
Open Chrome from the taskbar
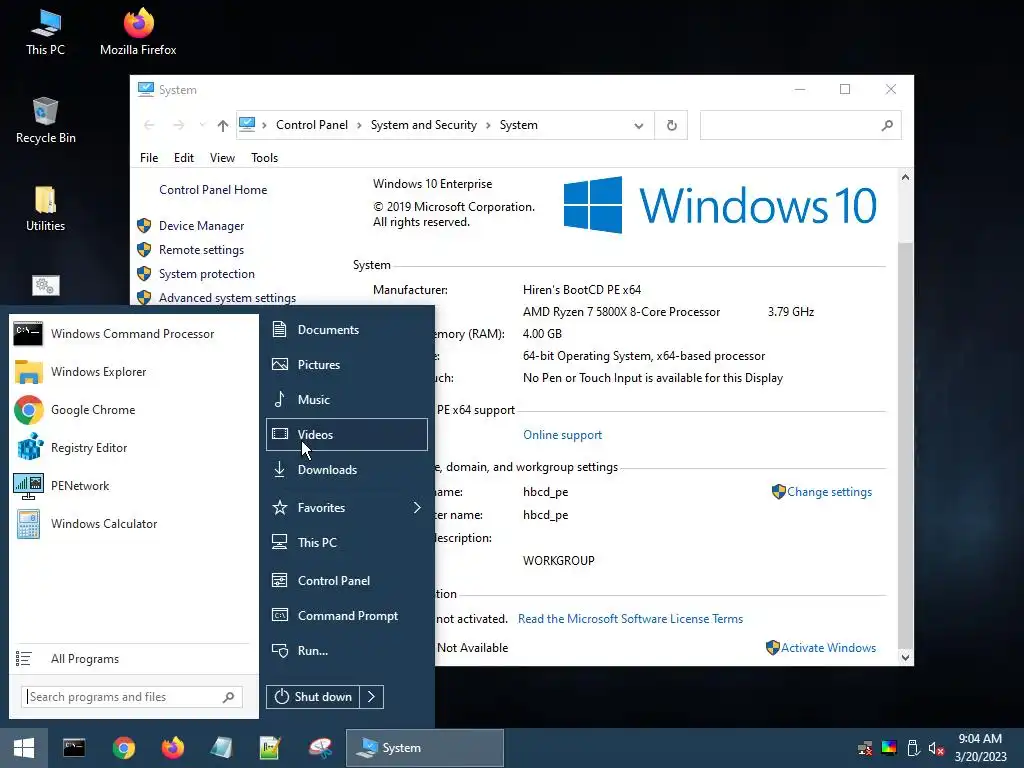123,748
